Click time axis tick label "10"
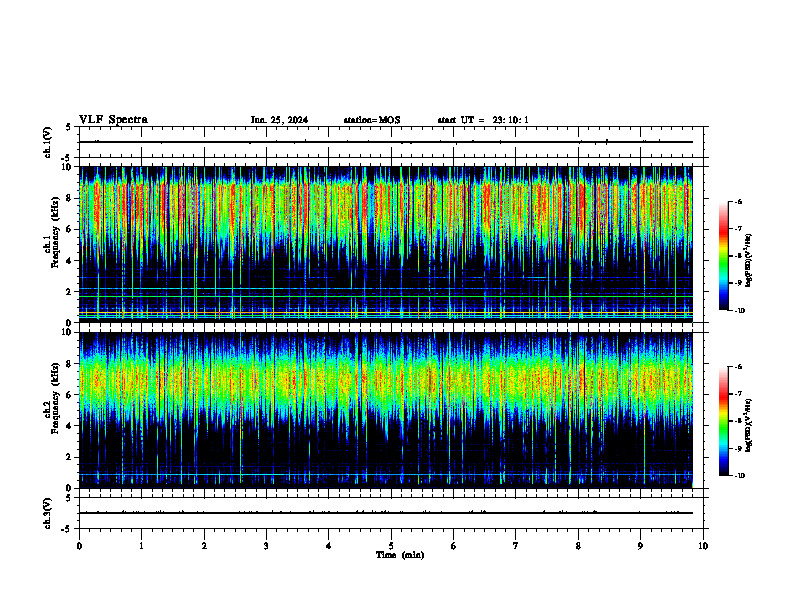This screenshot has width=792, height=612. 703,546
